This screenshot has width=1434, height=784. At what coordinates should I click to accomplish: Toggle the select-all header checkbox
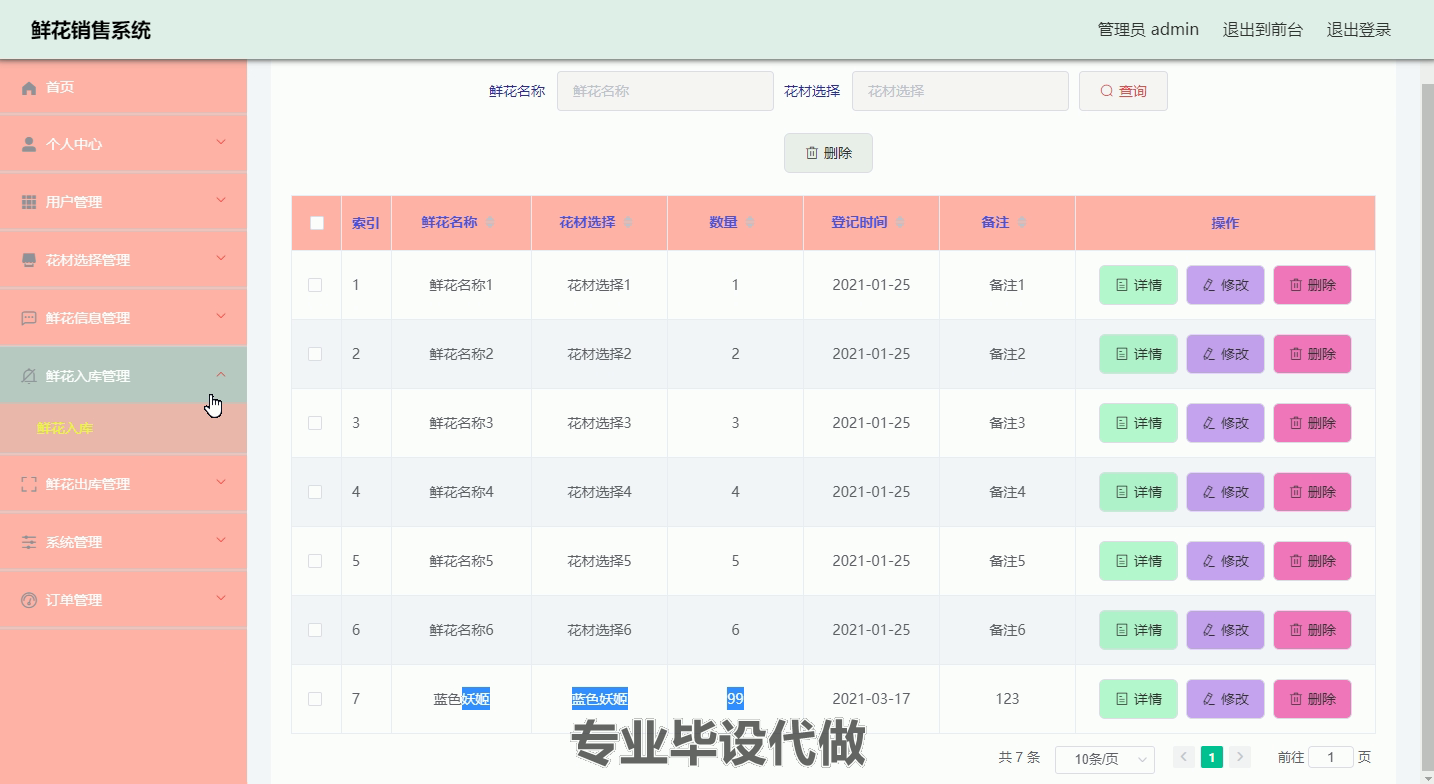317,223
